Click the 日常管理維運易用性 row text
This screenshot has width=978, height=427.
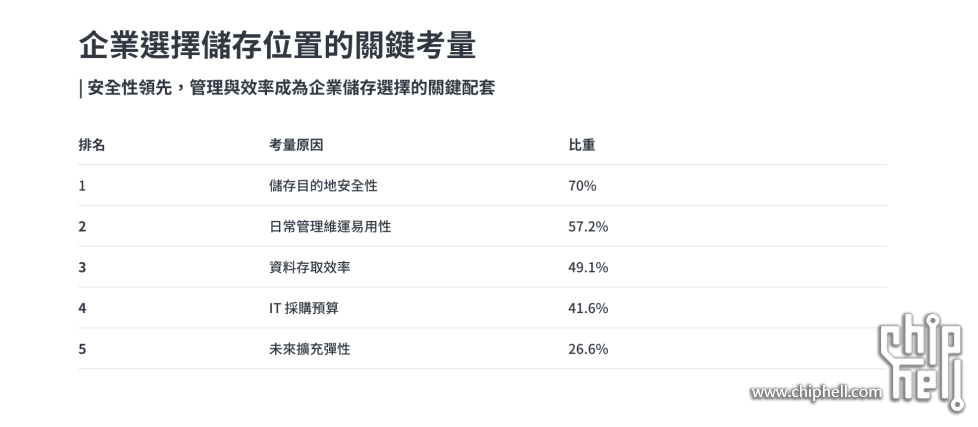330,226
